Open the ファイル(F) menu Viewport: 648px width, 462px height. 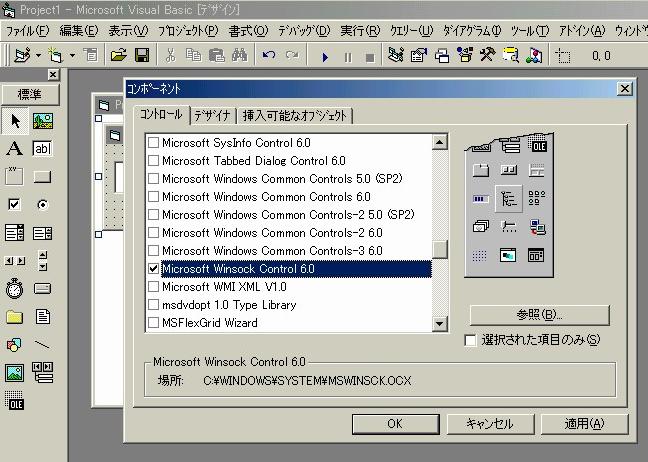27,31
